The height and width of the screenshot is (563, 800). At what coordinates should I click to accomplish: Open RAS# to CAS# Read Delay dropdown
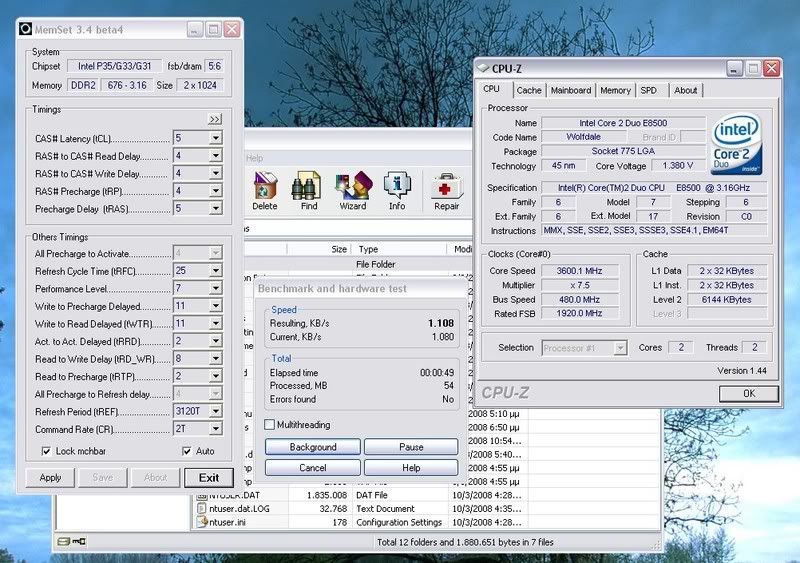tap(216, 156)
